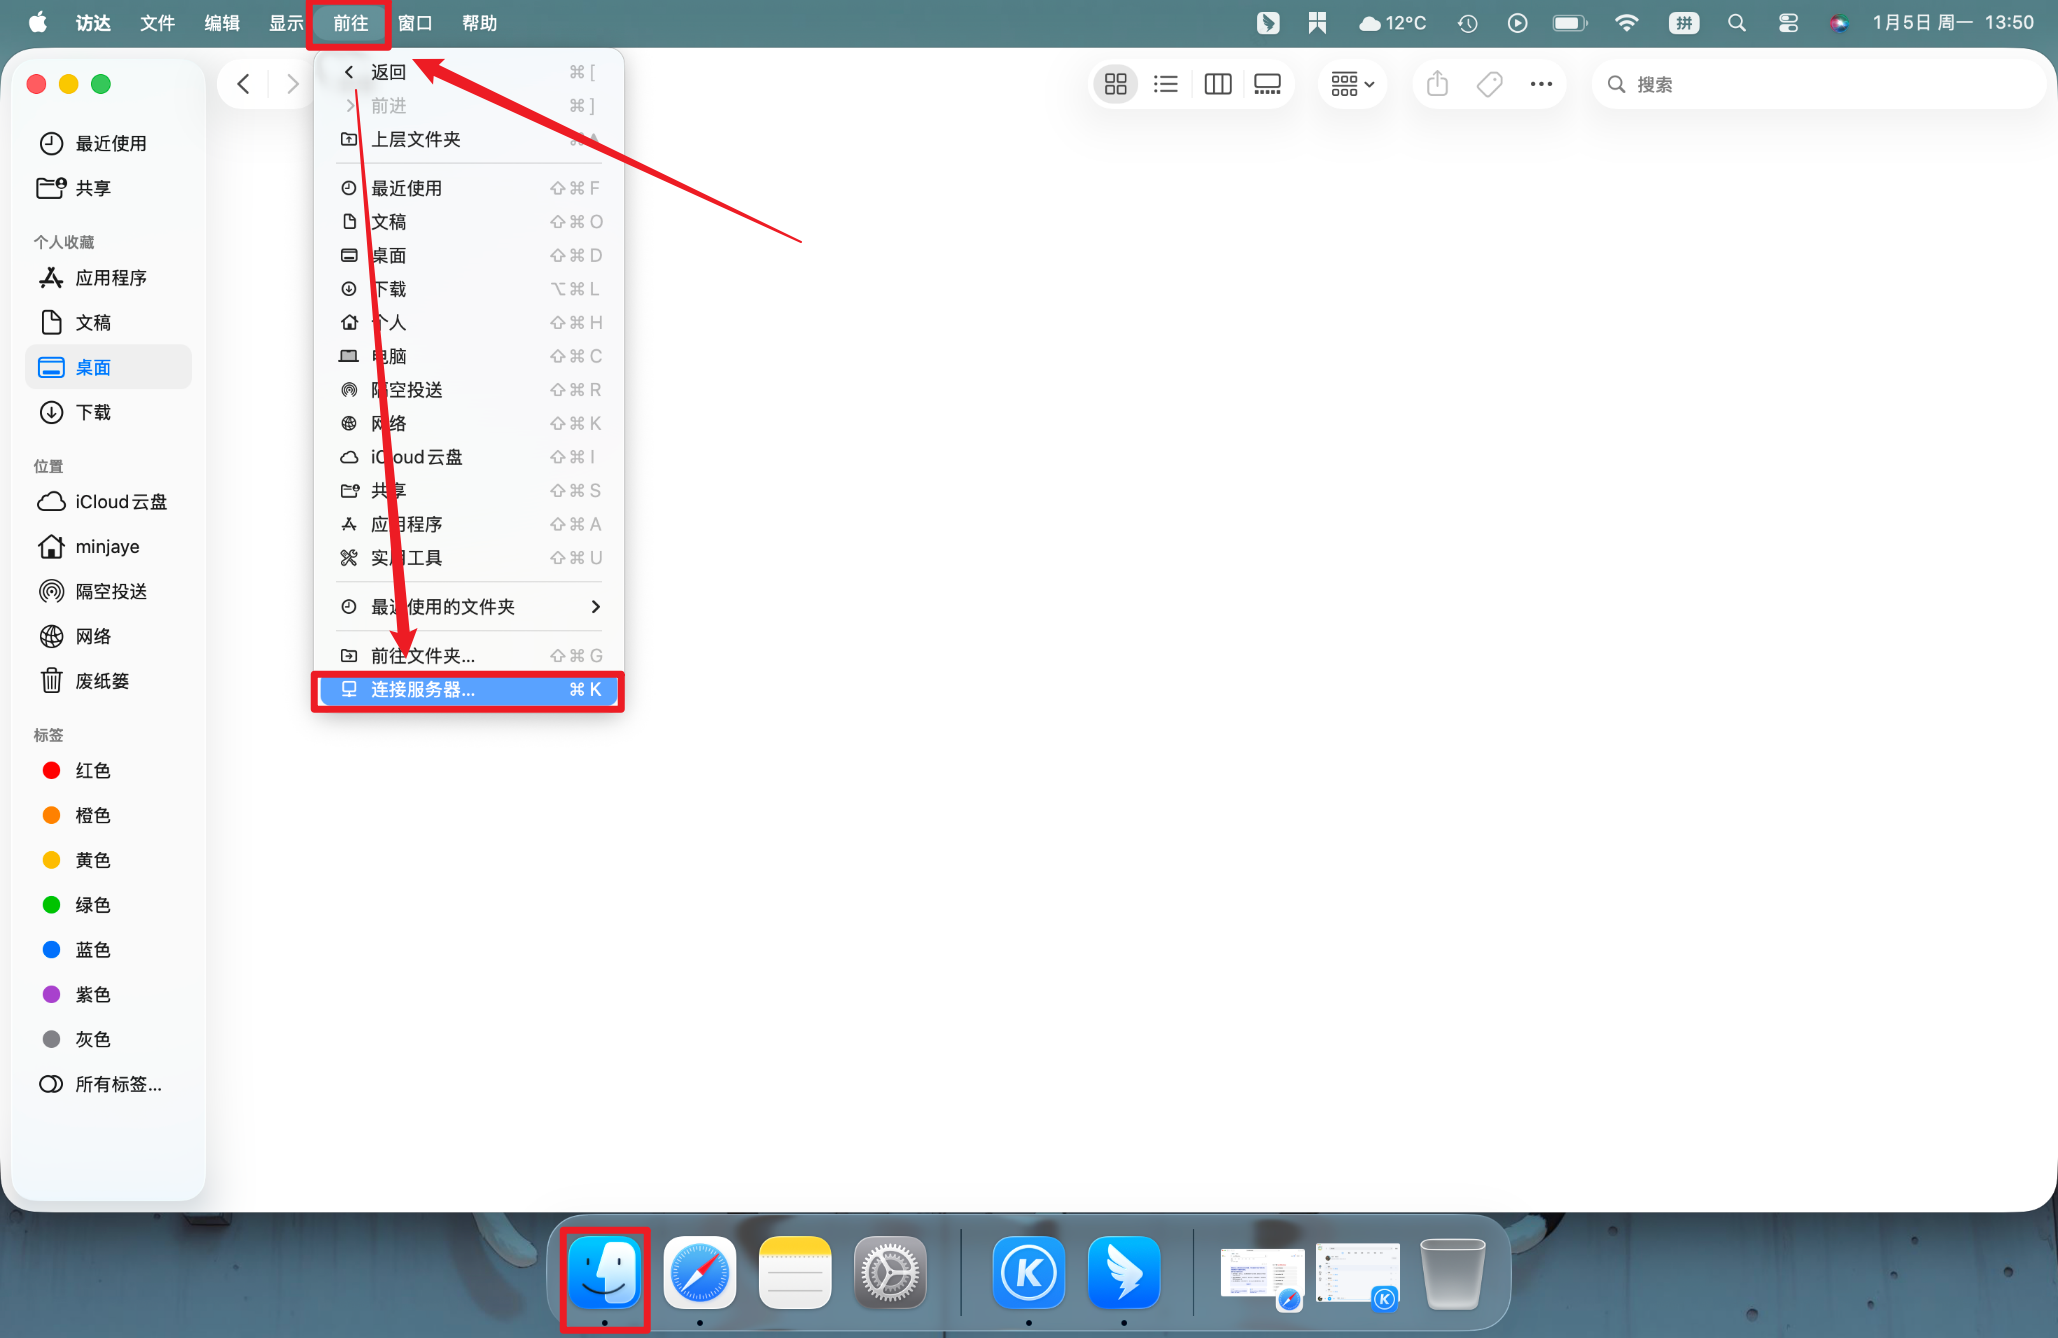Screen dimensions: 2058x1338
Task: Open the more actions ellipsis menu
Action: 1541,84
